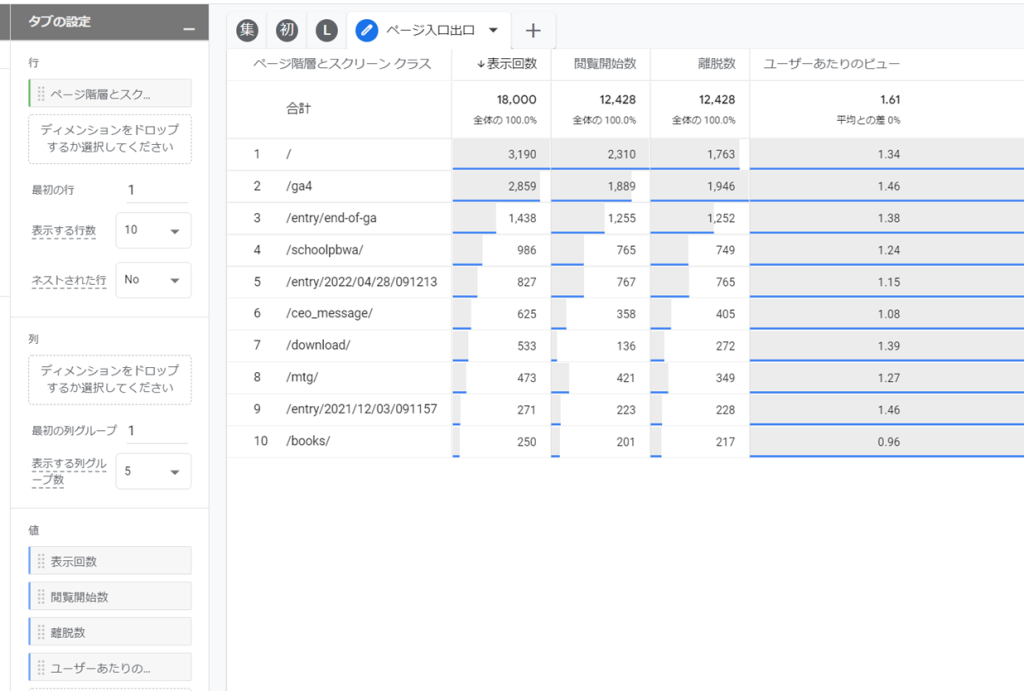Screen dimensions: 1024x691
Task: Open the 集 tab
Action: pyautogui.click(x=247, y=30)
